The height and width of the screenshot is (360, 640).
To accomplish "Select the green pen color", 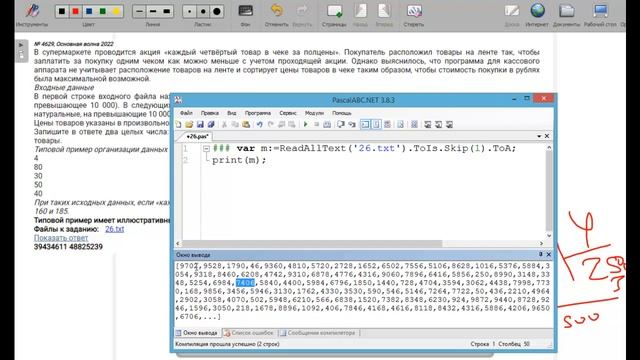I will pos(102,11).
